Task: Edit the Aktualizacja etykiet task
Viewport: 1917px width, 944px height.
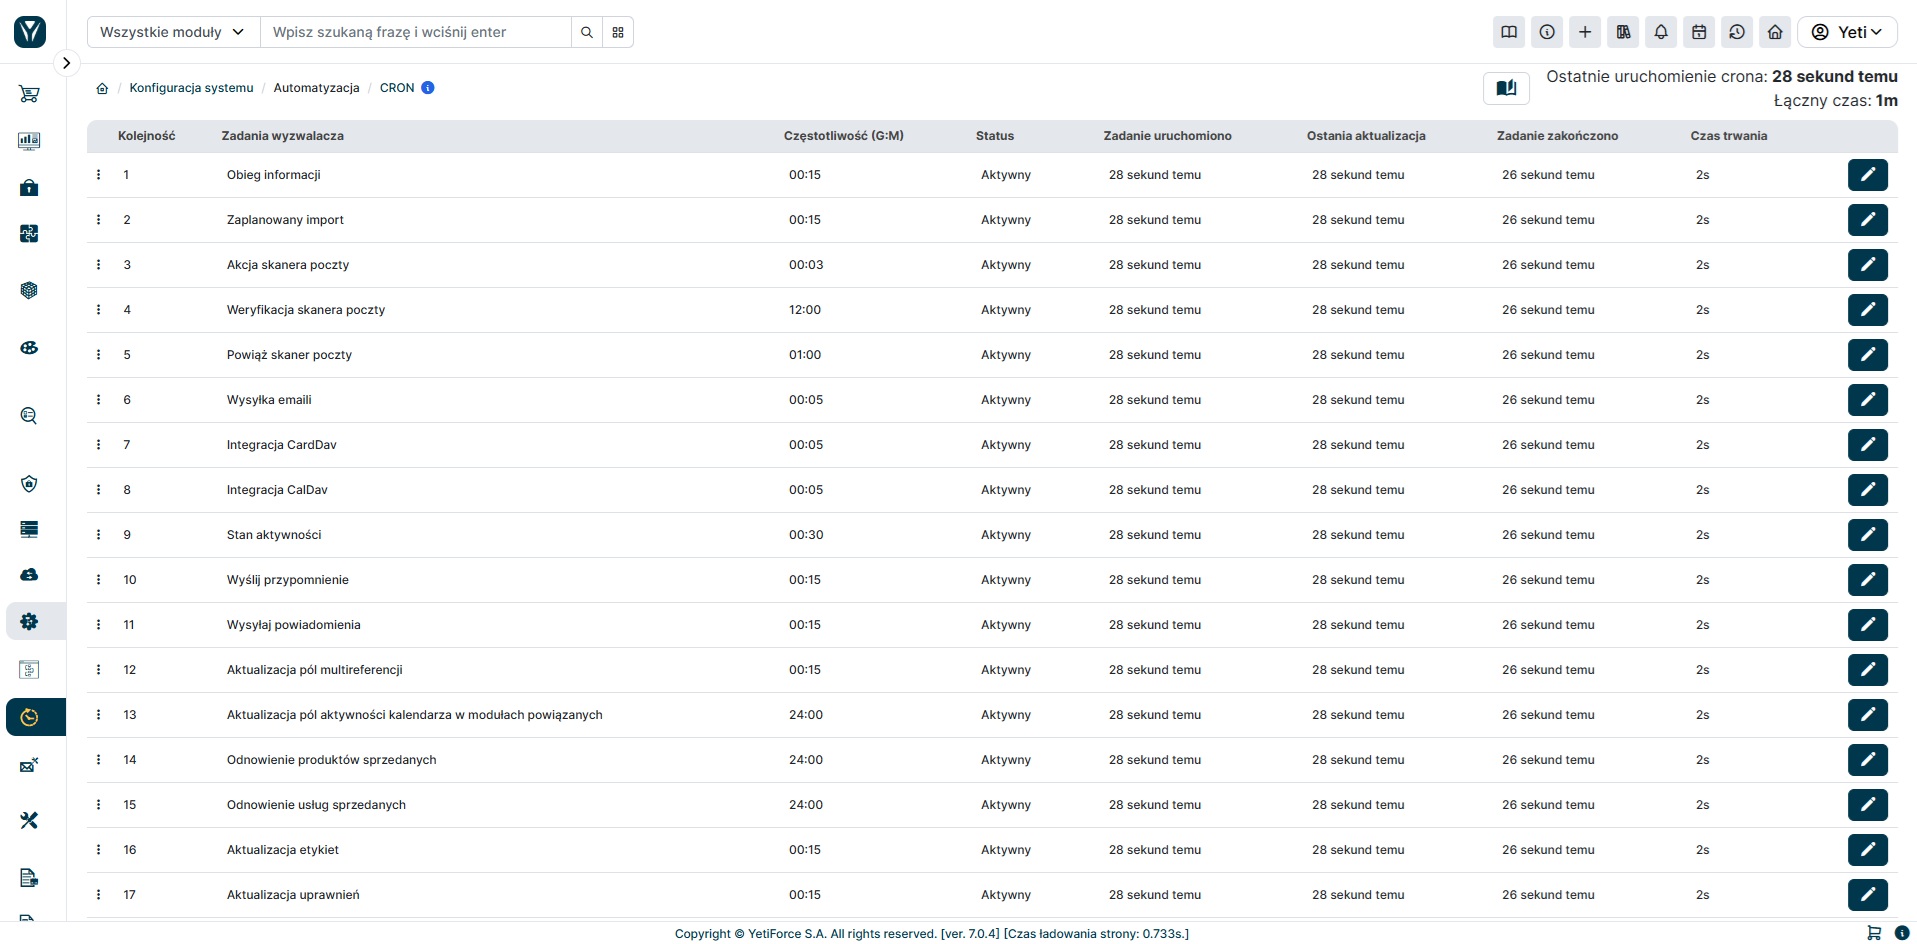Action: point(1867,850)
